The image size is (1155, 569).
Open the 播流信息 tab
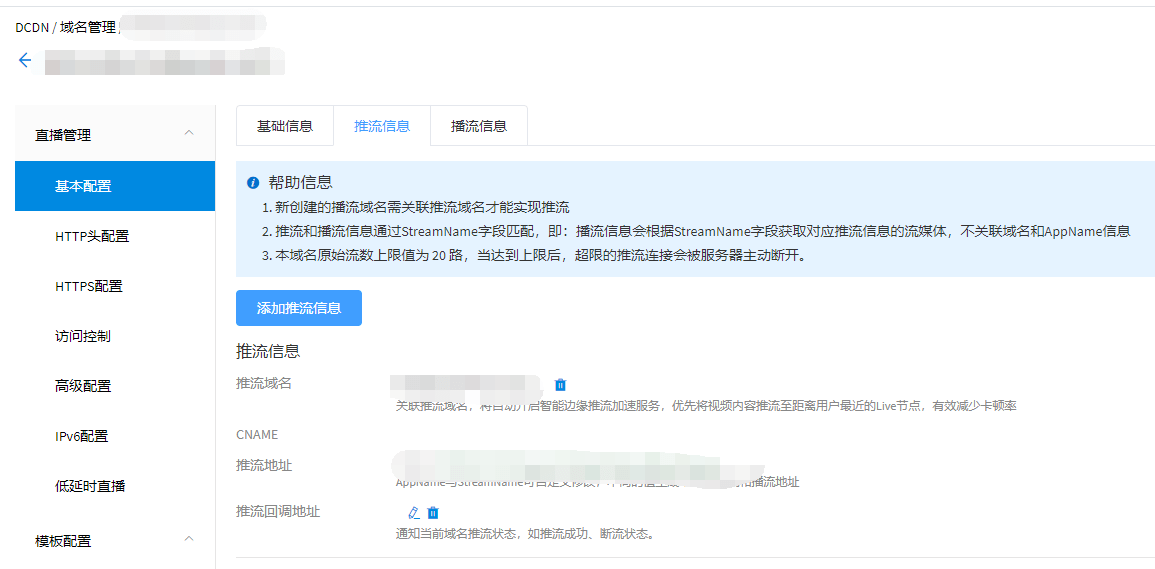pos(479,126)
